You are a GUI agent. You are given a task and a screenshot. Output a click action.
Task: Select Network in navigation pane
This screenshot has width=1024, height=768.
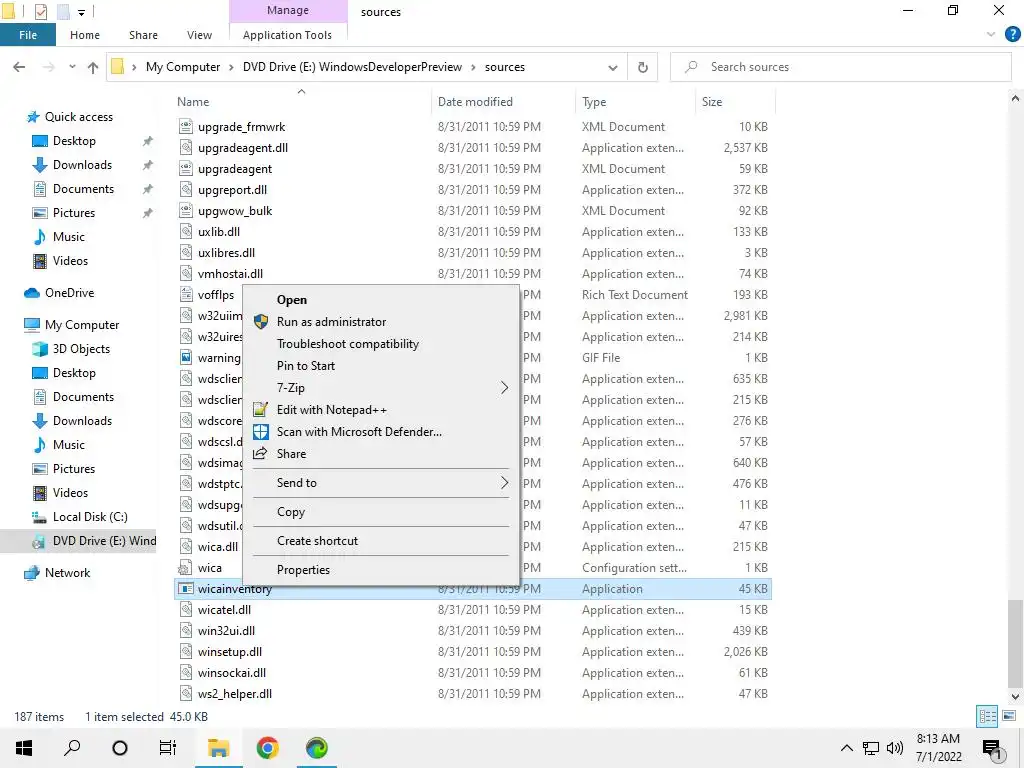[67, 573]
